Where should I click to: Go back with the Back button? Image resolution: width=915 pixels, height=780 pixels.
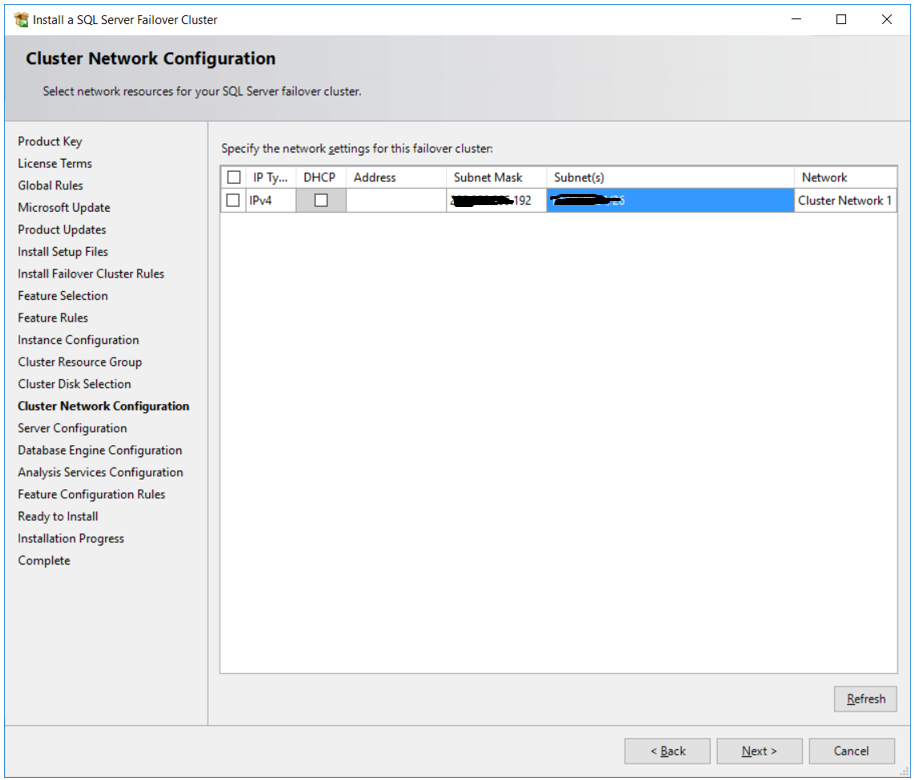click(668, 751)
